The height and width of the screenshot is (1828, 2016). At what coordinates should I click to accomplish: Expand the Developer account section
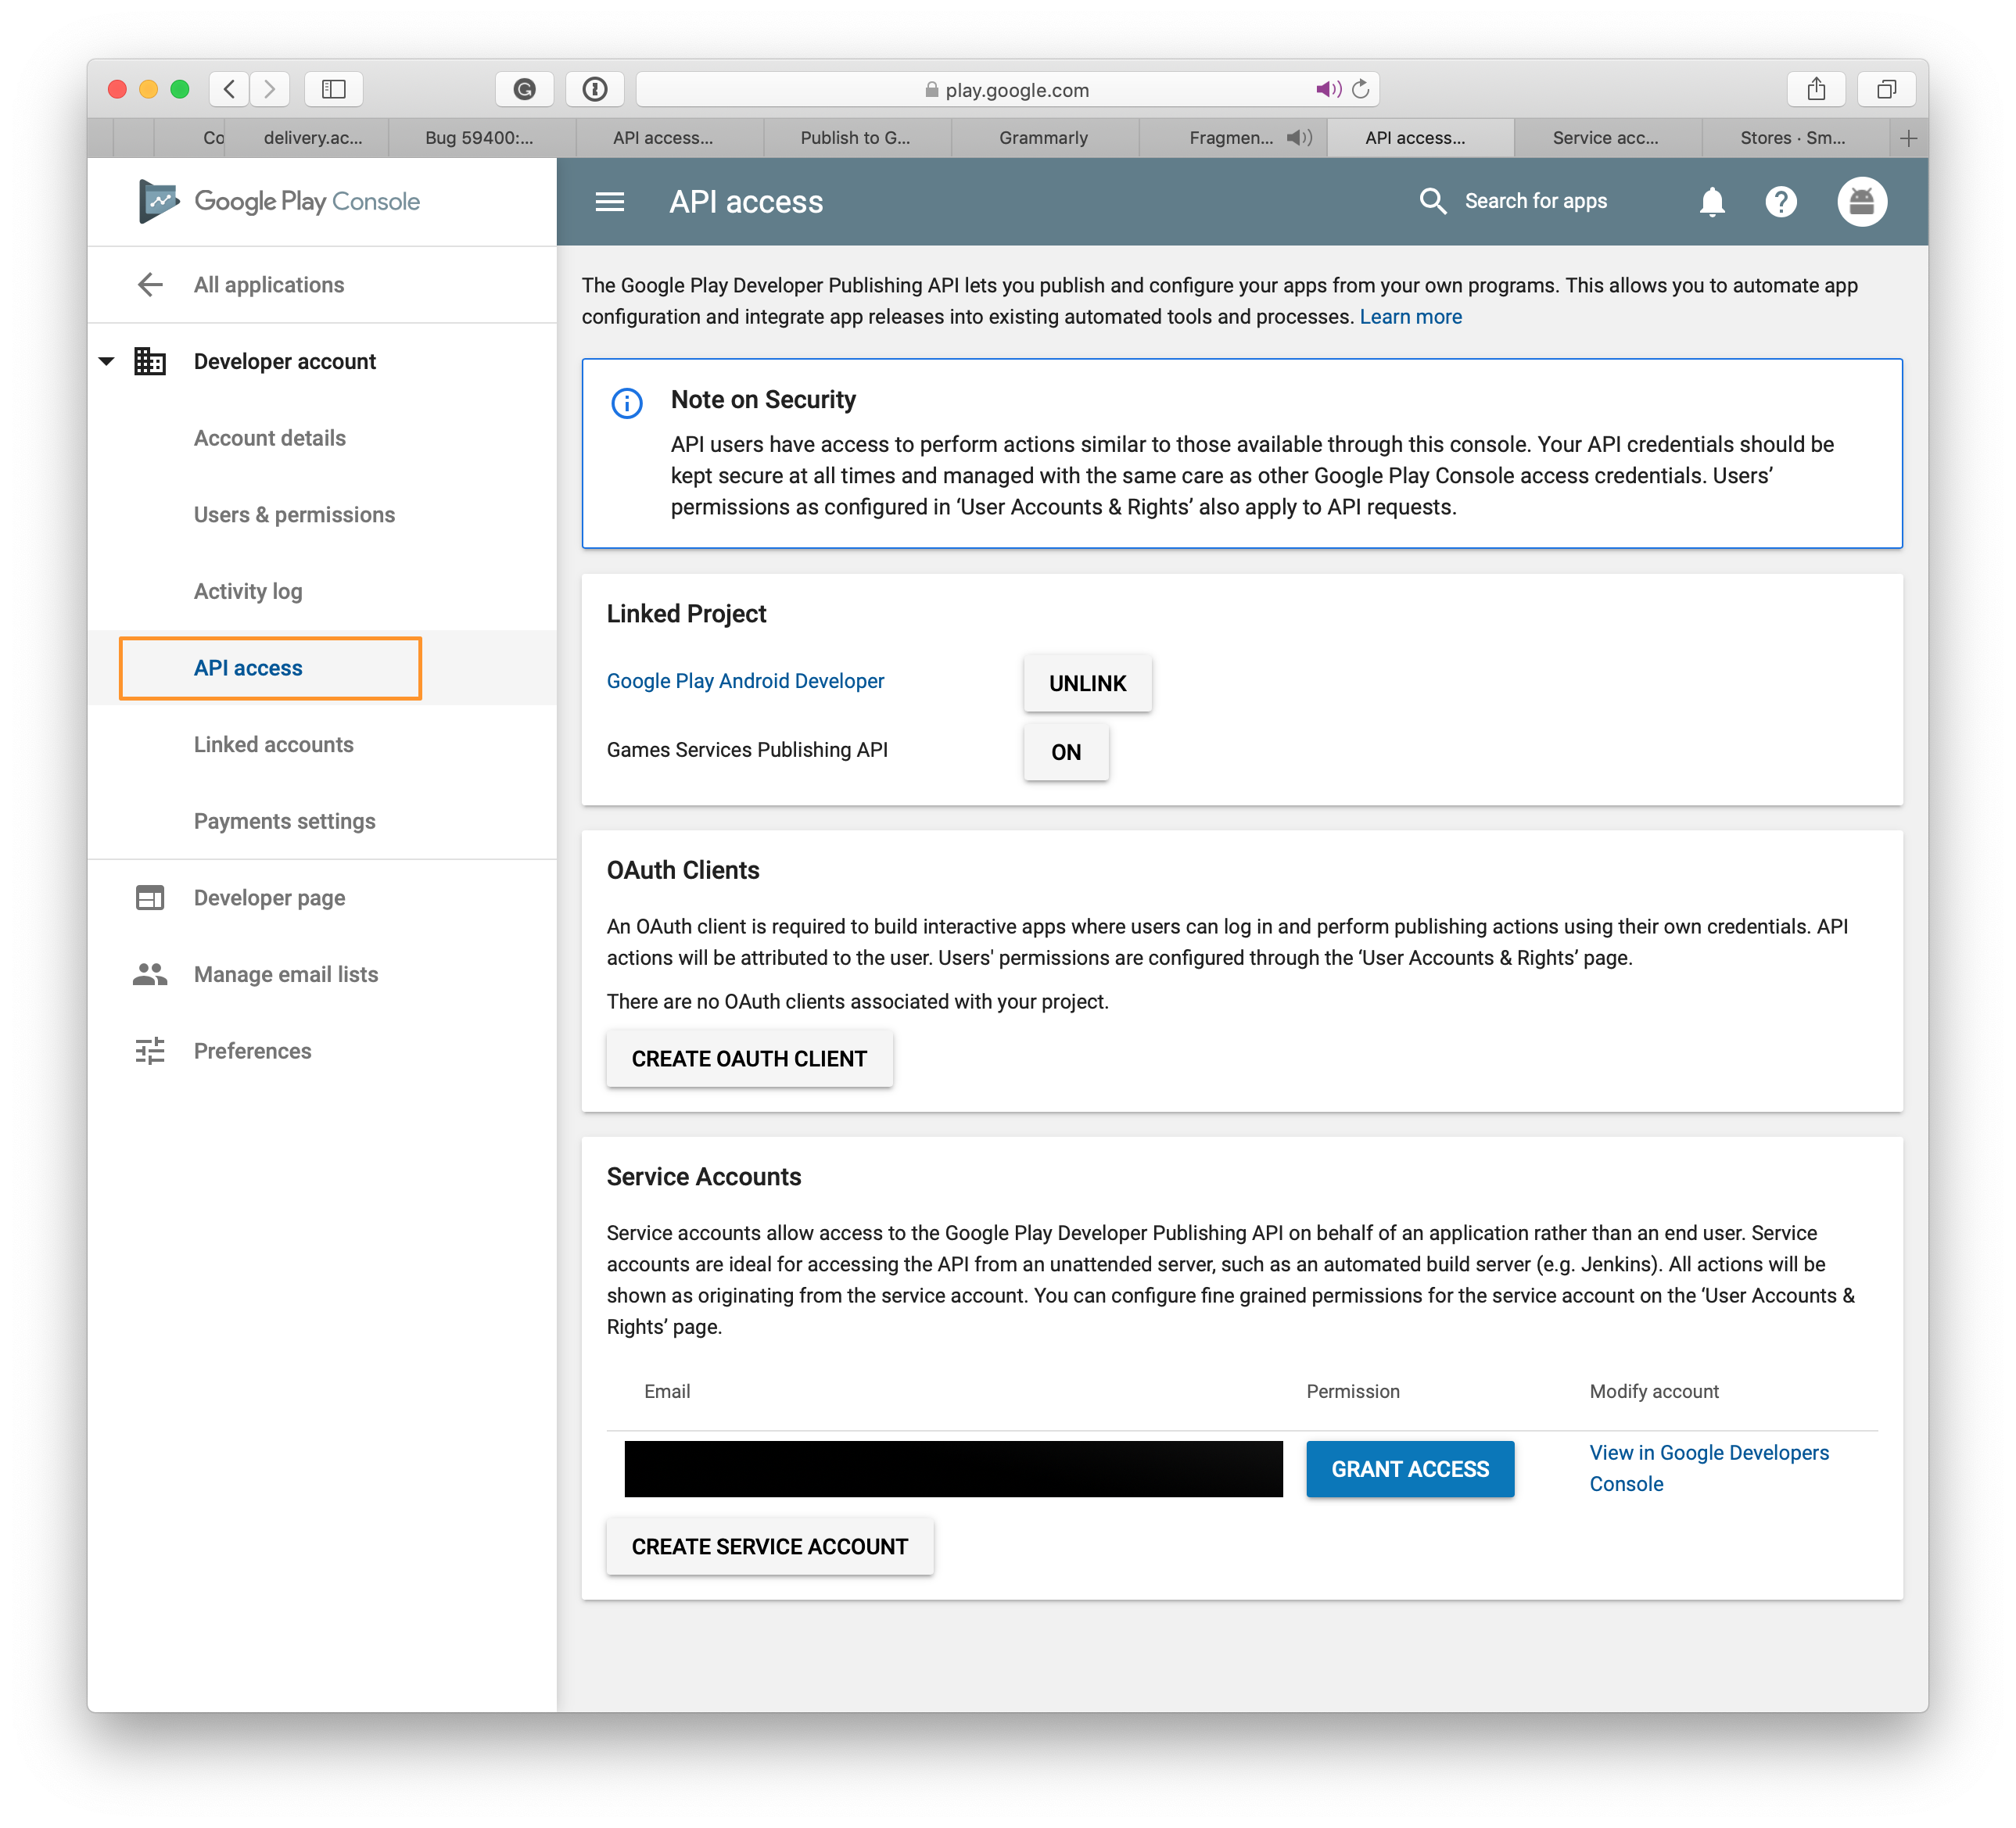pyautogui.click(x=109, y=364)
